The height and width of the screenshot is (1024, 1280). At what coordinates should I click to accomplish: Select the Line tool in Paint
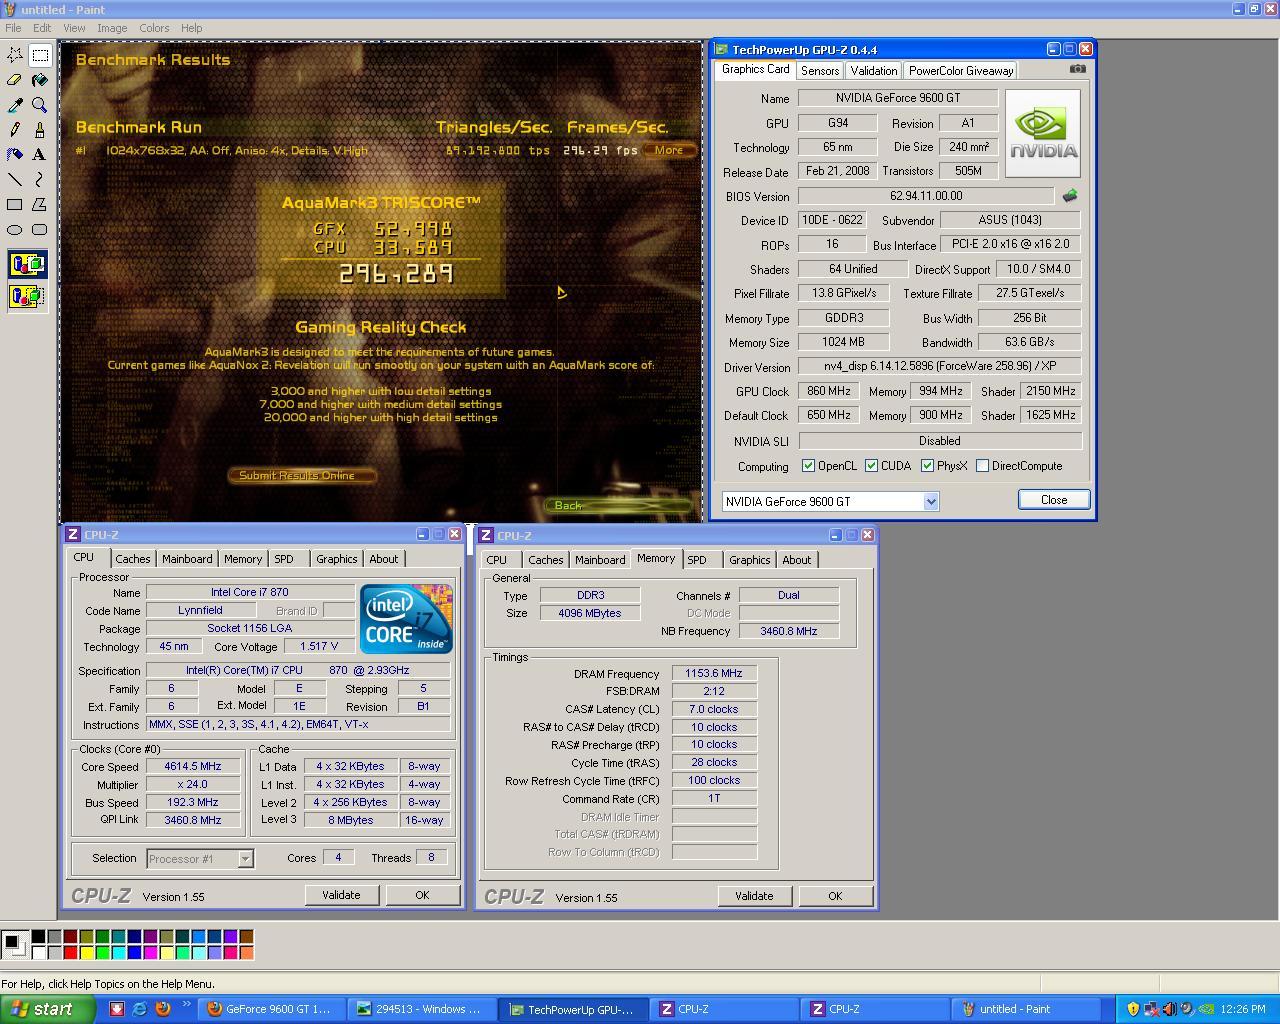15,180
